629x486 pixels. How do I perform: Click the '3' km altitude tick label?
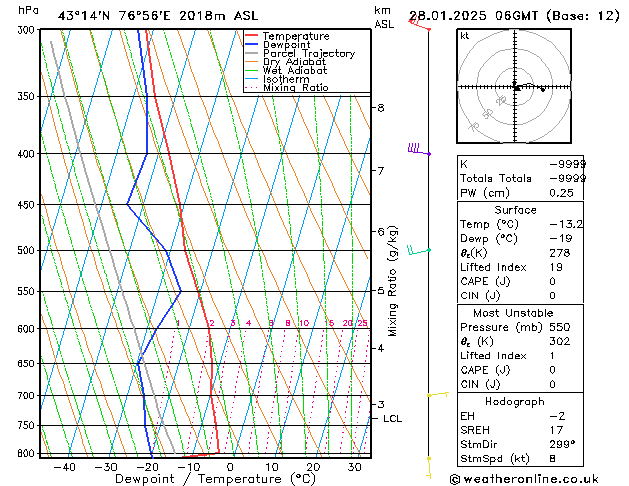click(x=381, y=405)
